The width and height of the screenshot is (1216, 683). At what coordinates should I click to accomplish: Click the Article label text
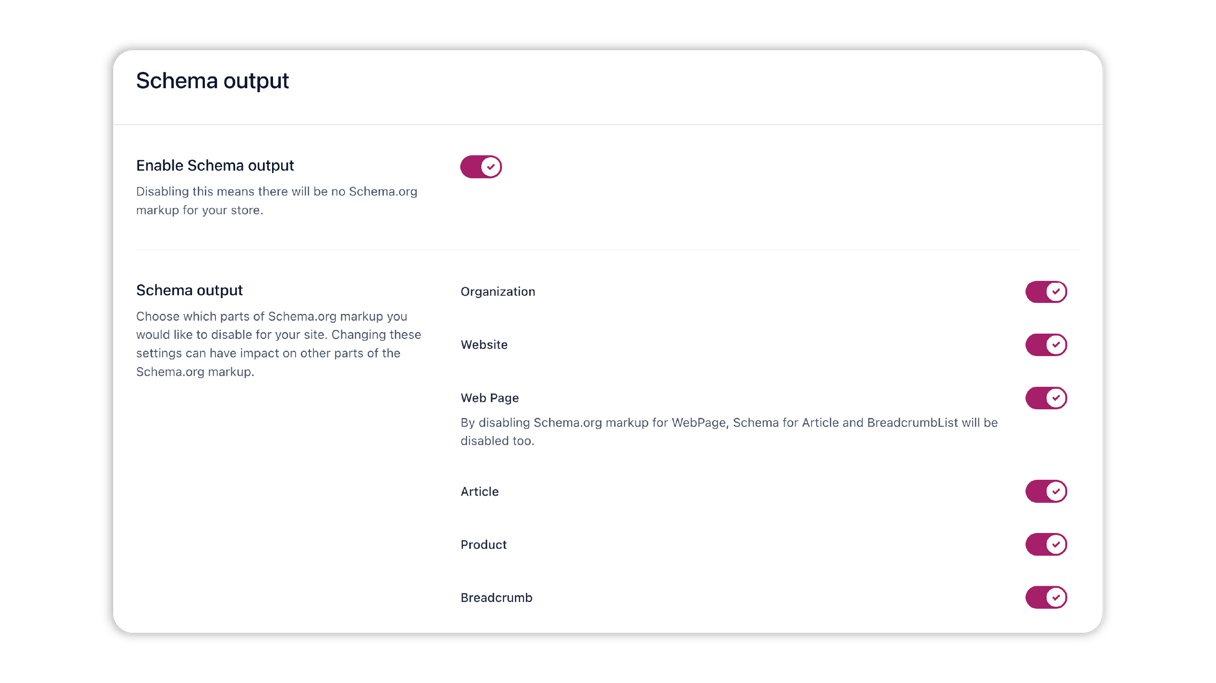pyautogui.click(x=480, y=492)
